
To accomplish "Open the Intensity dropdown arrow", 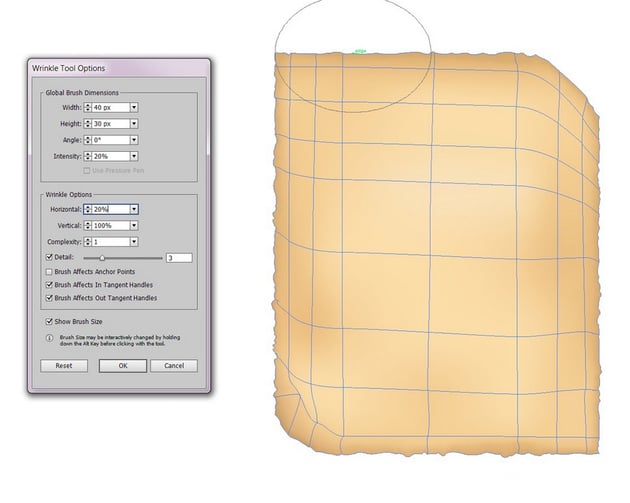I will pos(134,156).
